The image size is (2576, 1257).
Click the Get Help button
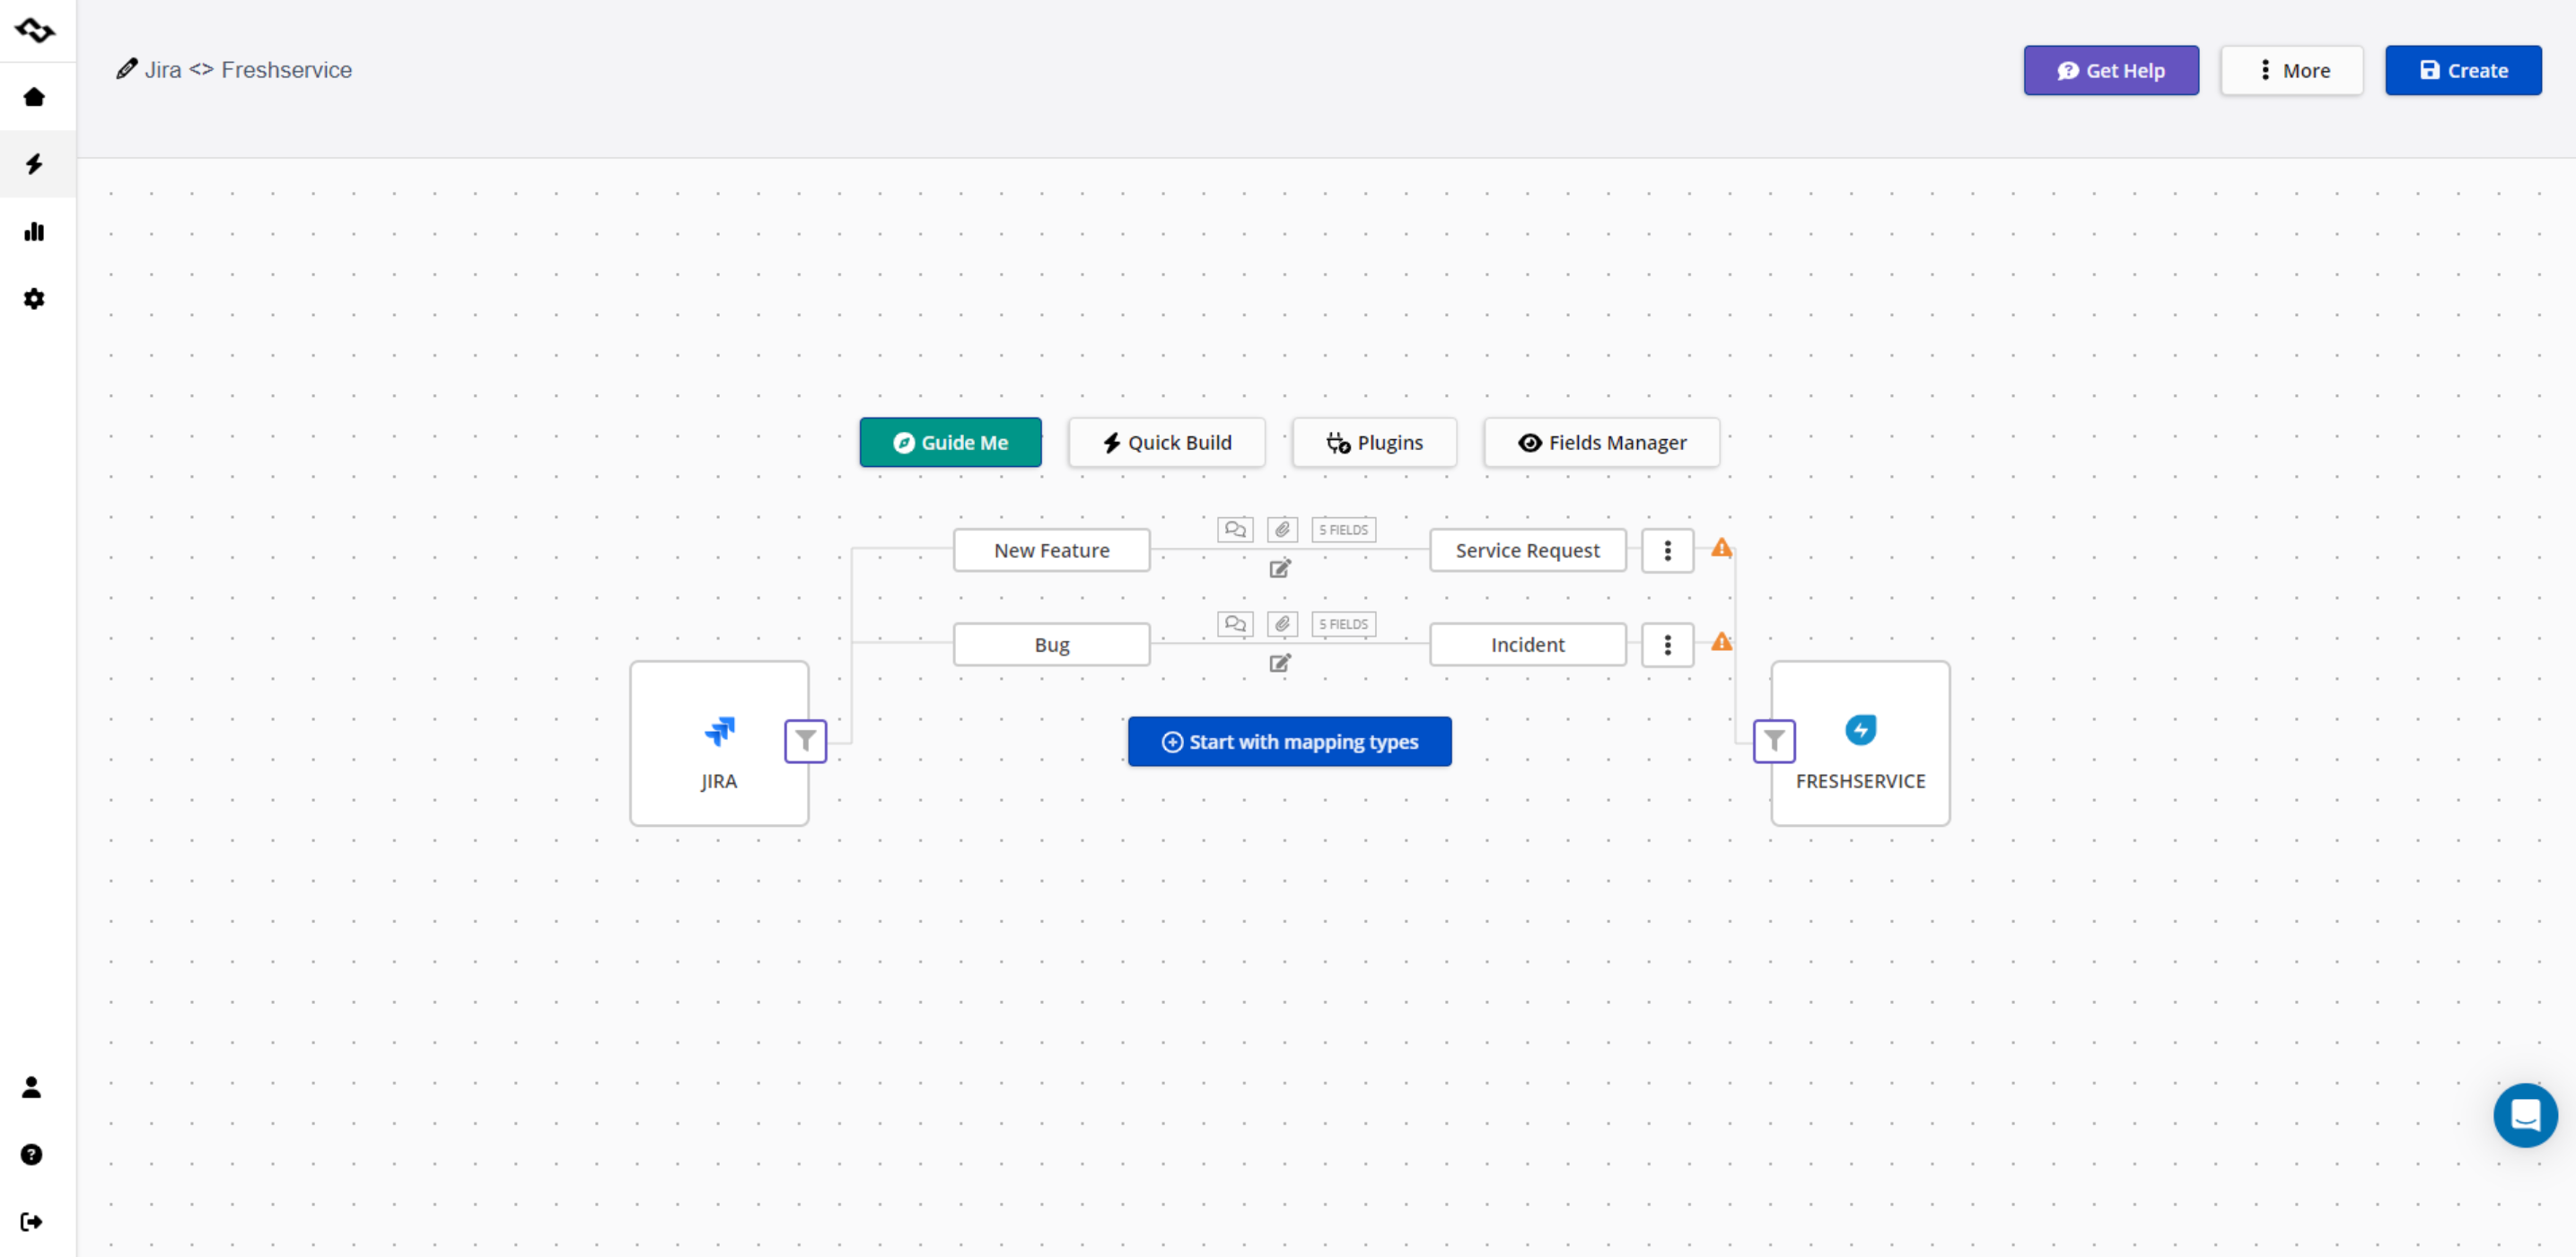2111,70
